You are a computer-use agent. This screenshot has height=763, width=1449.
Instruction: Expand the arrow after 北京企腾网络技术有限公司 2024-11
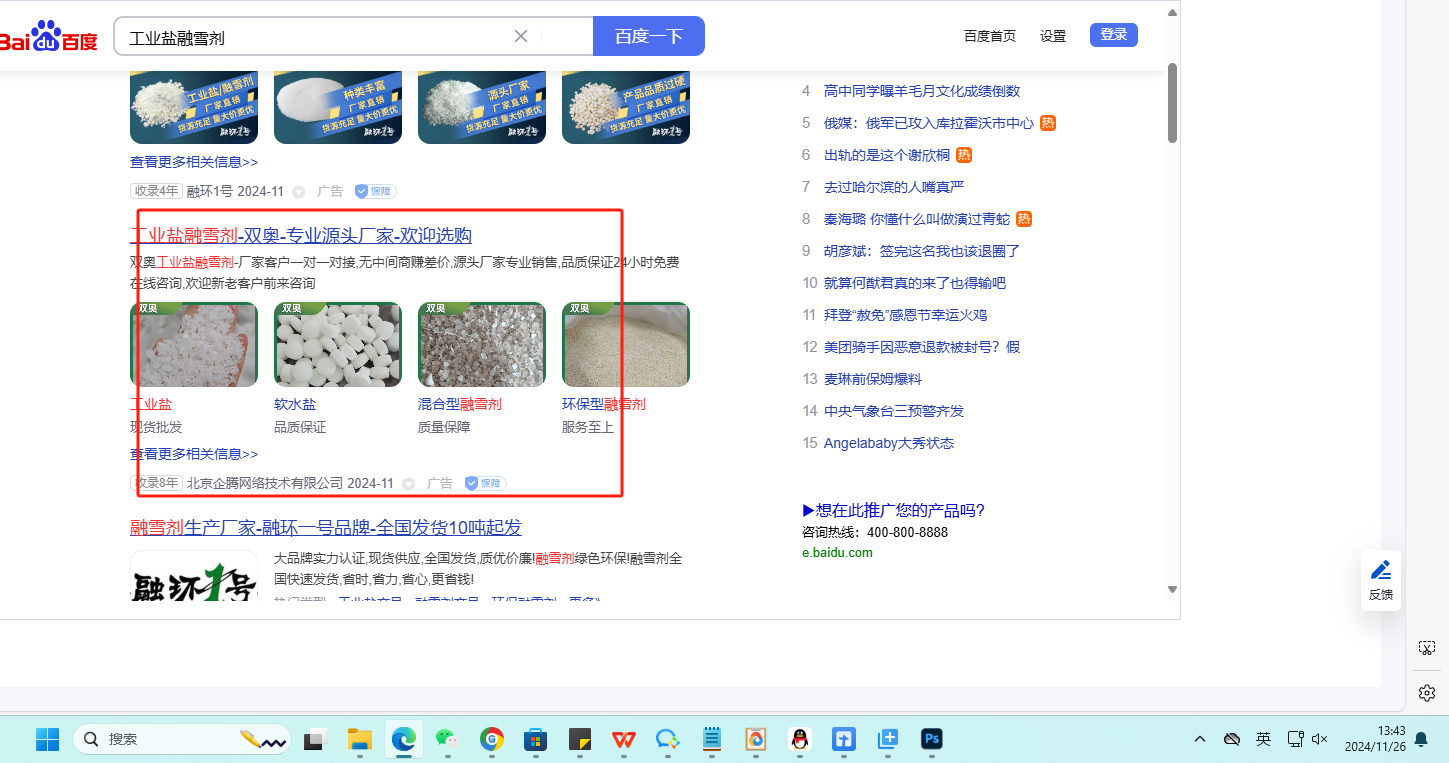click(x=408, y=484)
